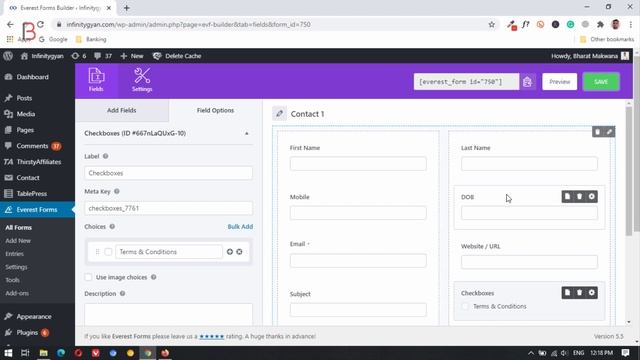This screenshot has width=640, height=360.
Task: Switch to the Field Options tab
Action: point(215,110)
